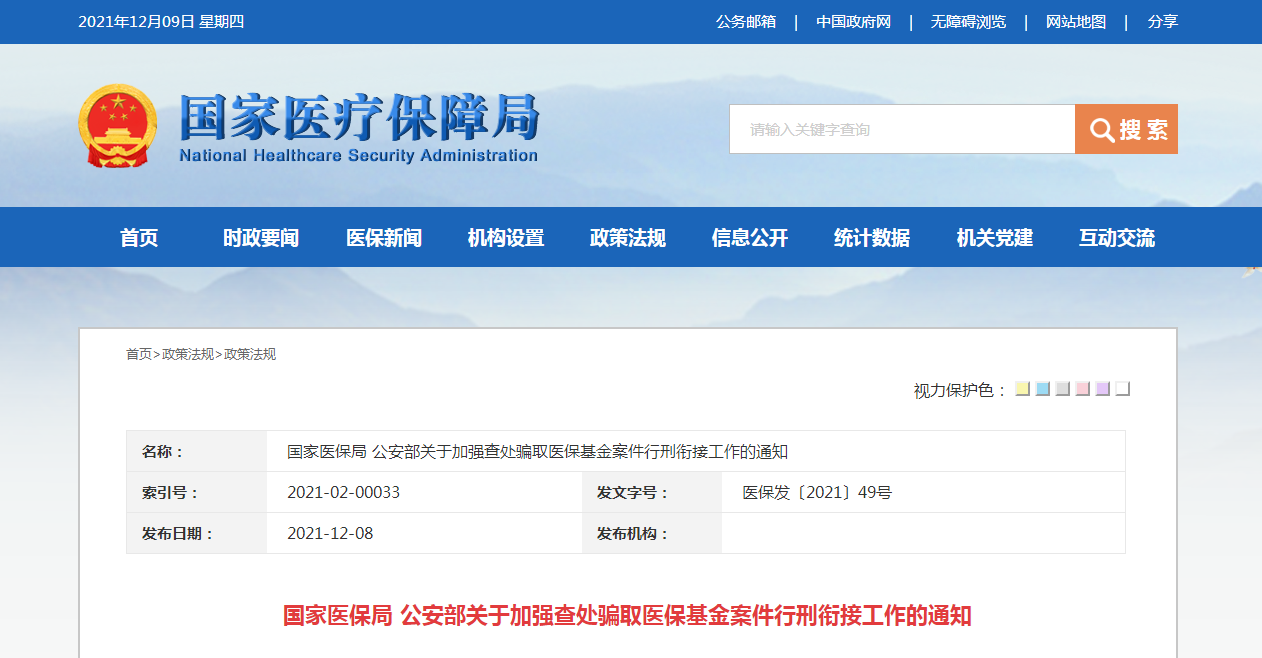Image resolution: width=1262 pixels, height=658 pixels.
Task: Click the 发布日期 label cell
Action: [197, 533]
